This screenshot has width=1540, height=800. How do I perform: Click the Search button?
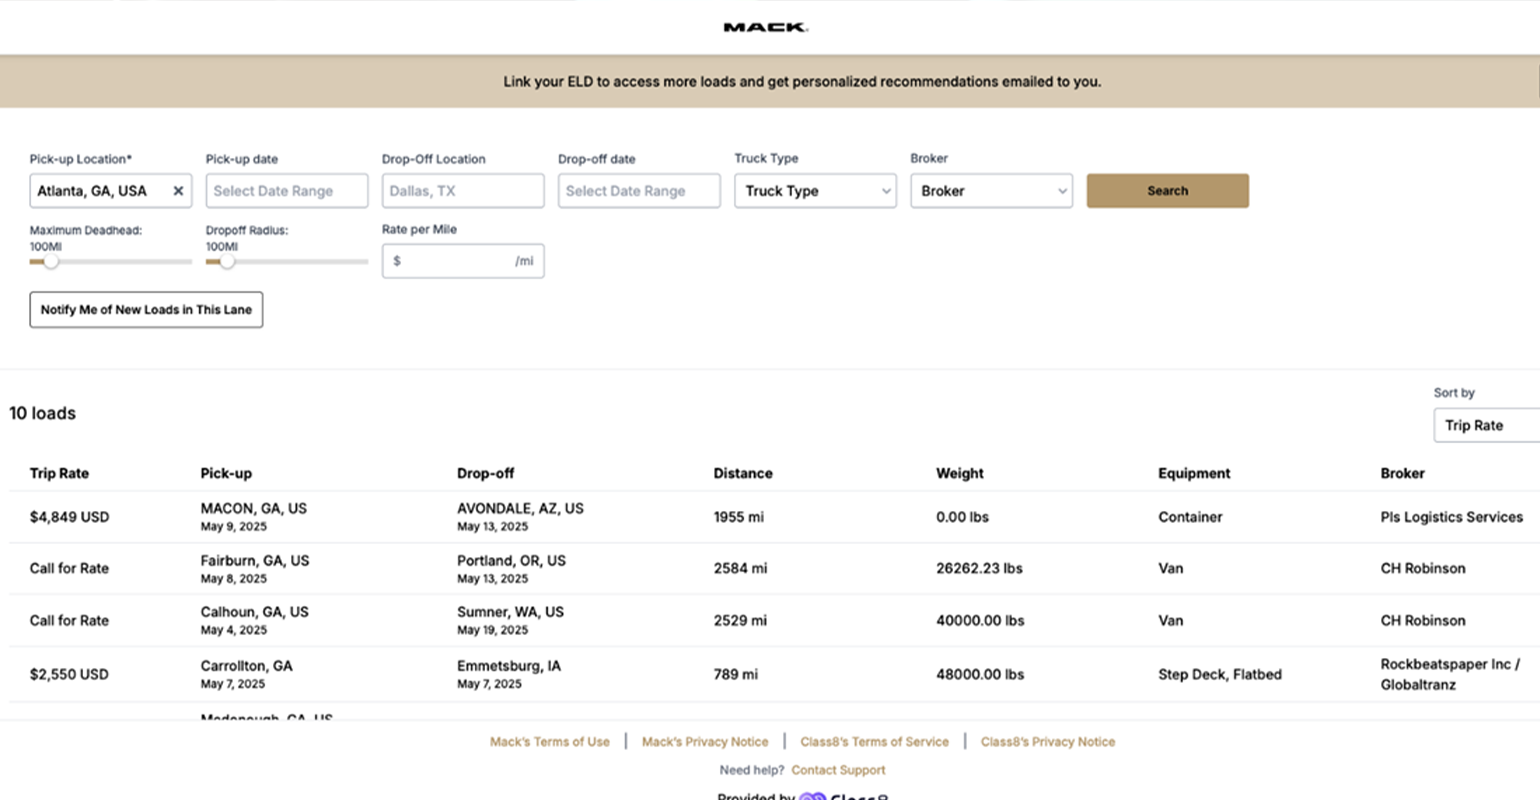(1167, 191)
